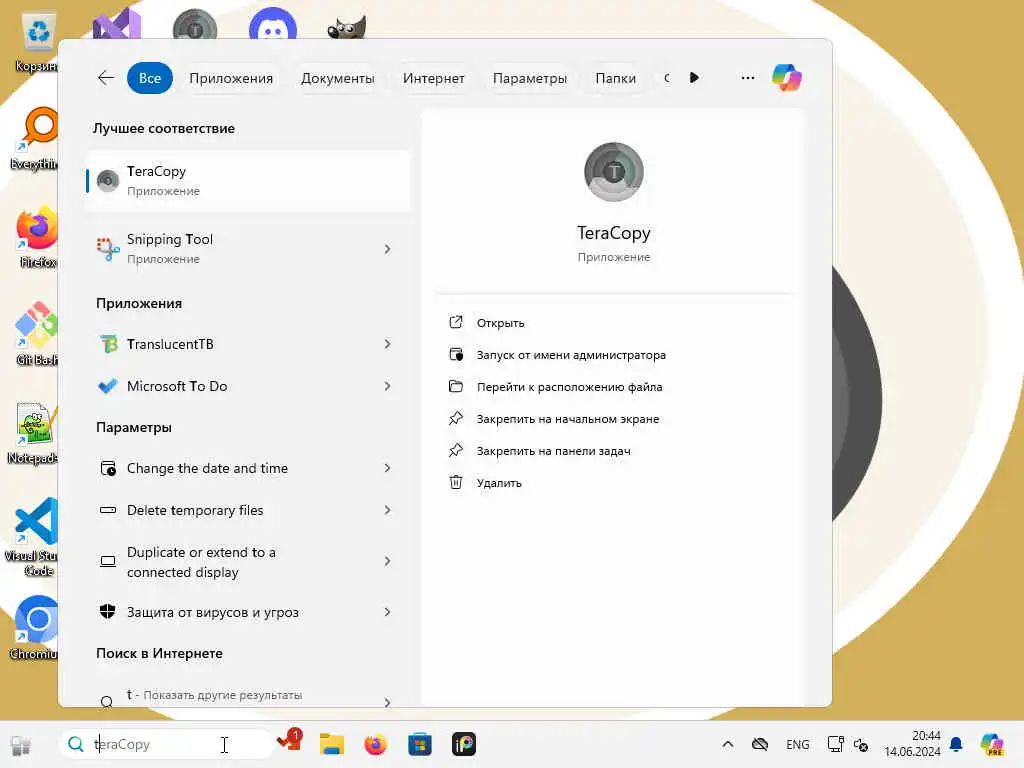Select the Visual Studio Code desktop shortcut
1024x768 pixels.
pyautogui.click(x=31, y=537)
